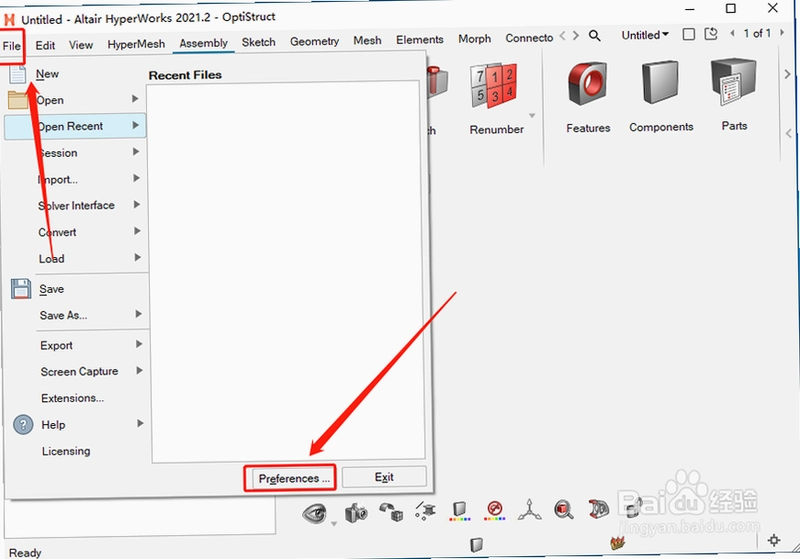Click the crosshair snap icon at bottom right
The image size is (800, 559).
(x=774, y=540)
